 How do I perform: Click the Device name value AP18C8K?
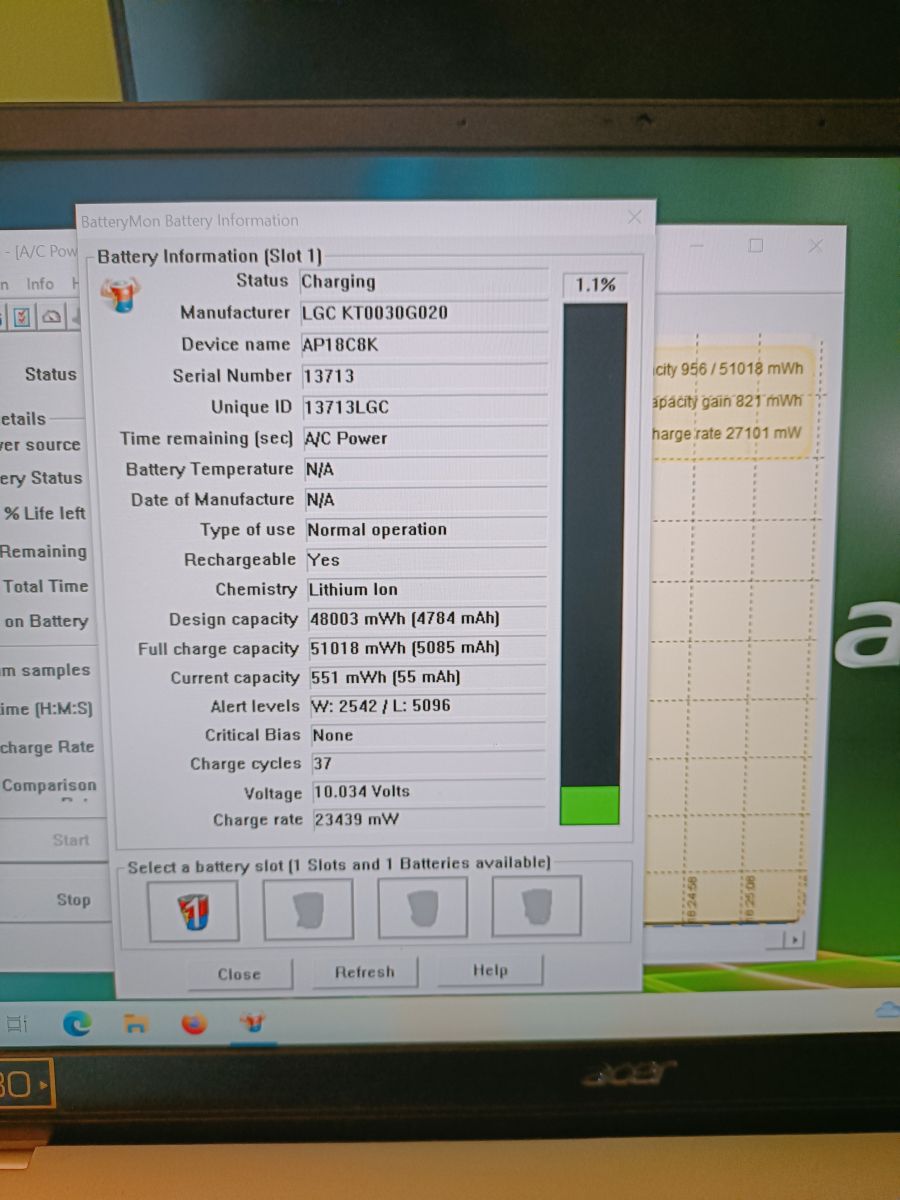pos(425,345)
